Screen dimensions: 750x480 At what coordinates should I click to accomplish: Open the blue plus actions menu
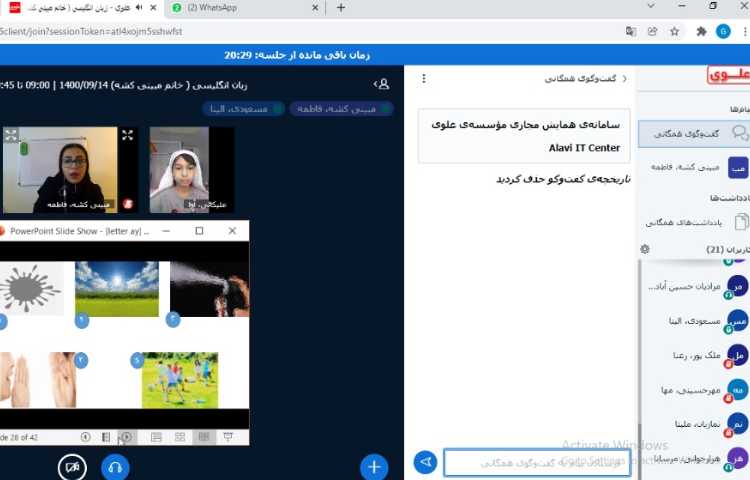click(374, 467)
